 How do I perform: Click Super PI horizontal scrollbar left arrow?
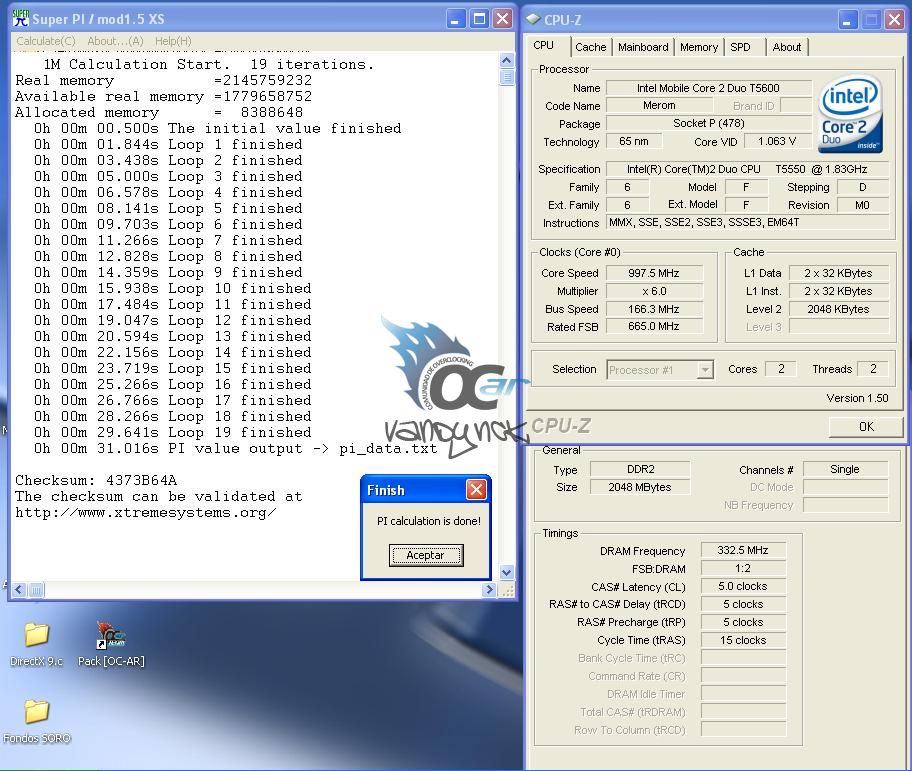pyautogui.click(x=19, y=590)
